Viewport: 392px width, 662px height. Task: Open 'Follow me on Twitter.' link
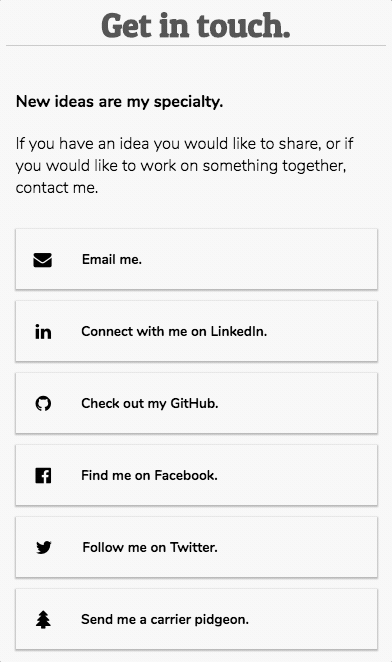(196, 547)
